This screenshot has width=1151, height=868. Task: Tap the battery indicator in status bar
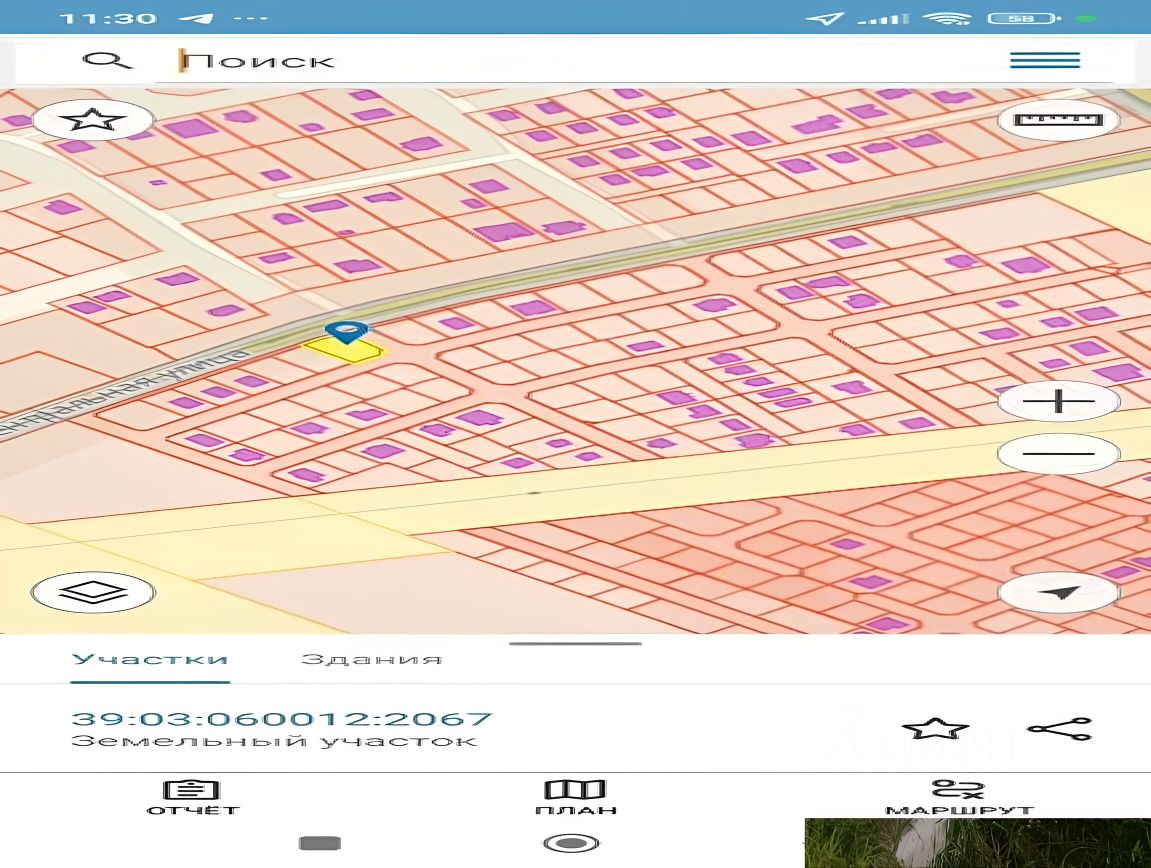click(x=1025, y=18)
